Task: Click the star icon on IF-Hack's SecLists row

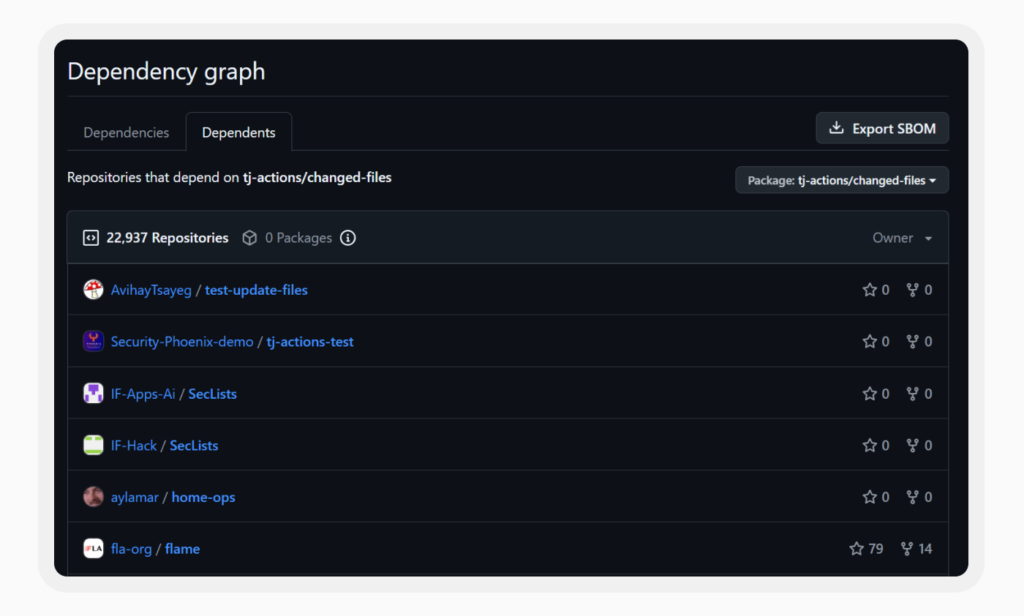Action: pyautogui.click(x=868, y=445)
